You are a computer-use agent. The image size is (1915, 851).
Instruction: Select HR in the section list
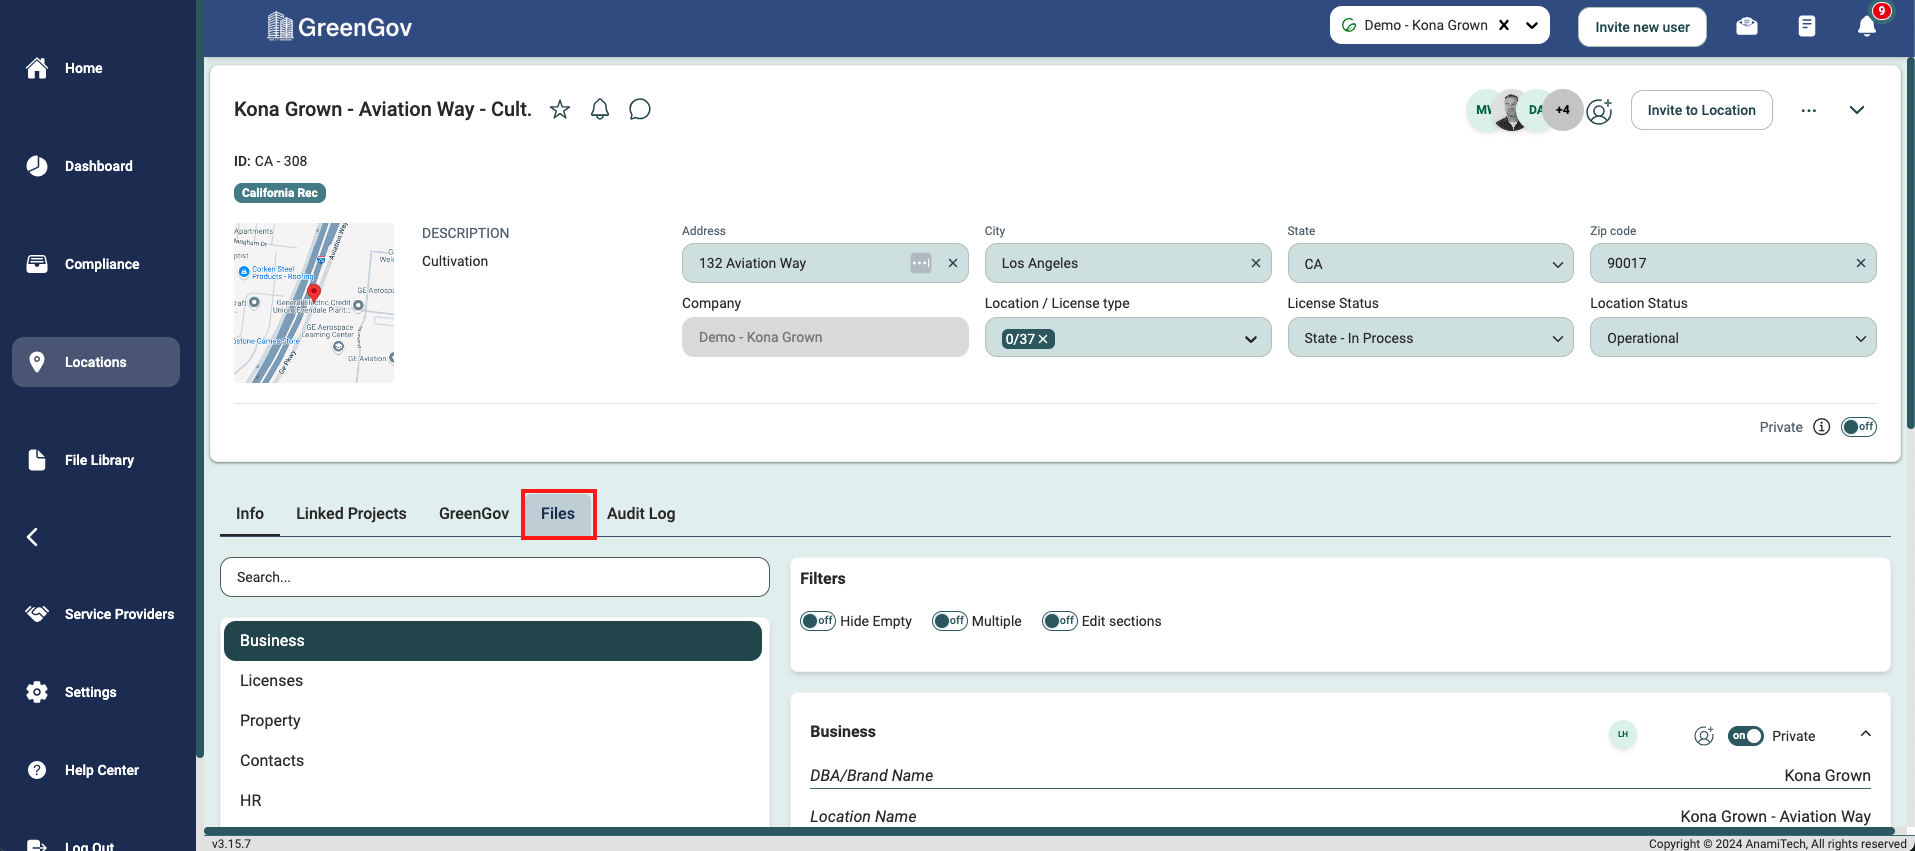(x=493, y=801)
